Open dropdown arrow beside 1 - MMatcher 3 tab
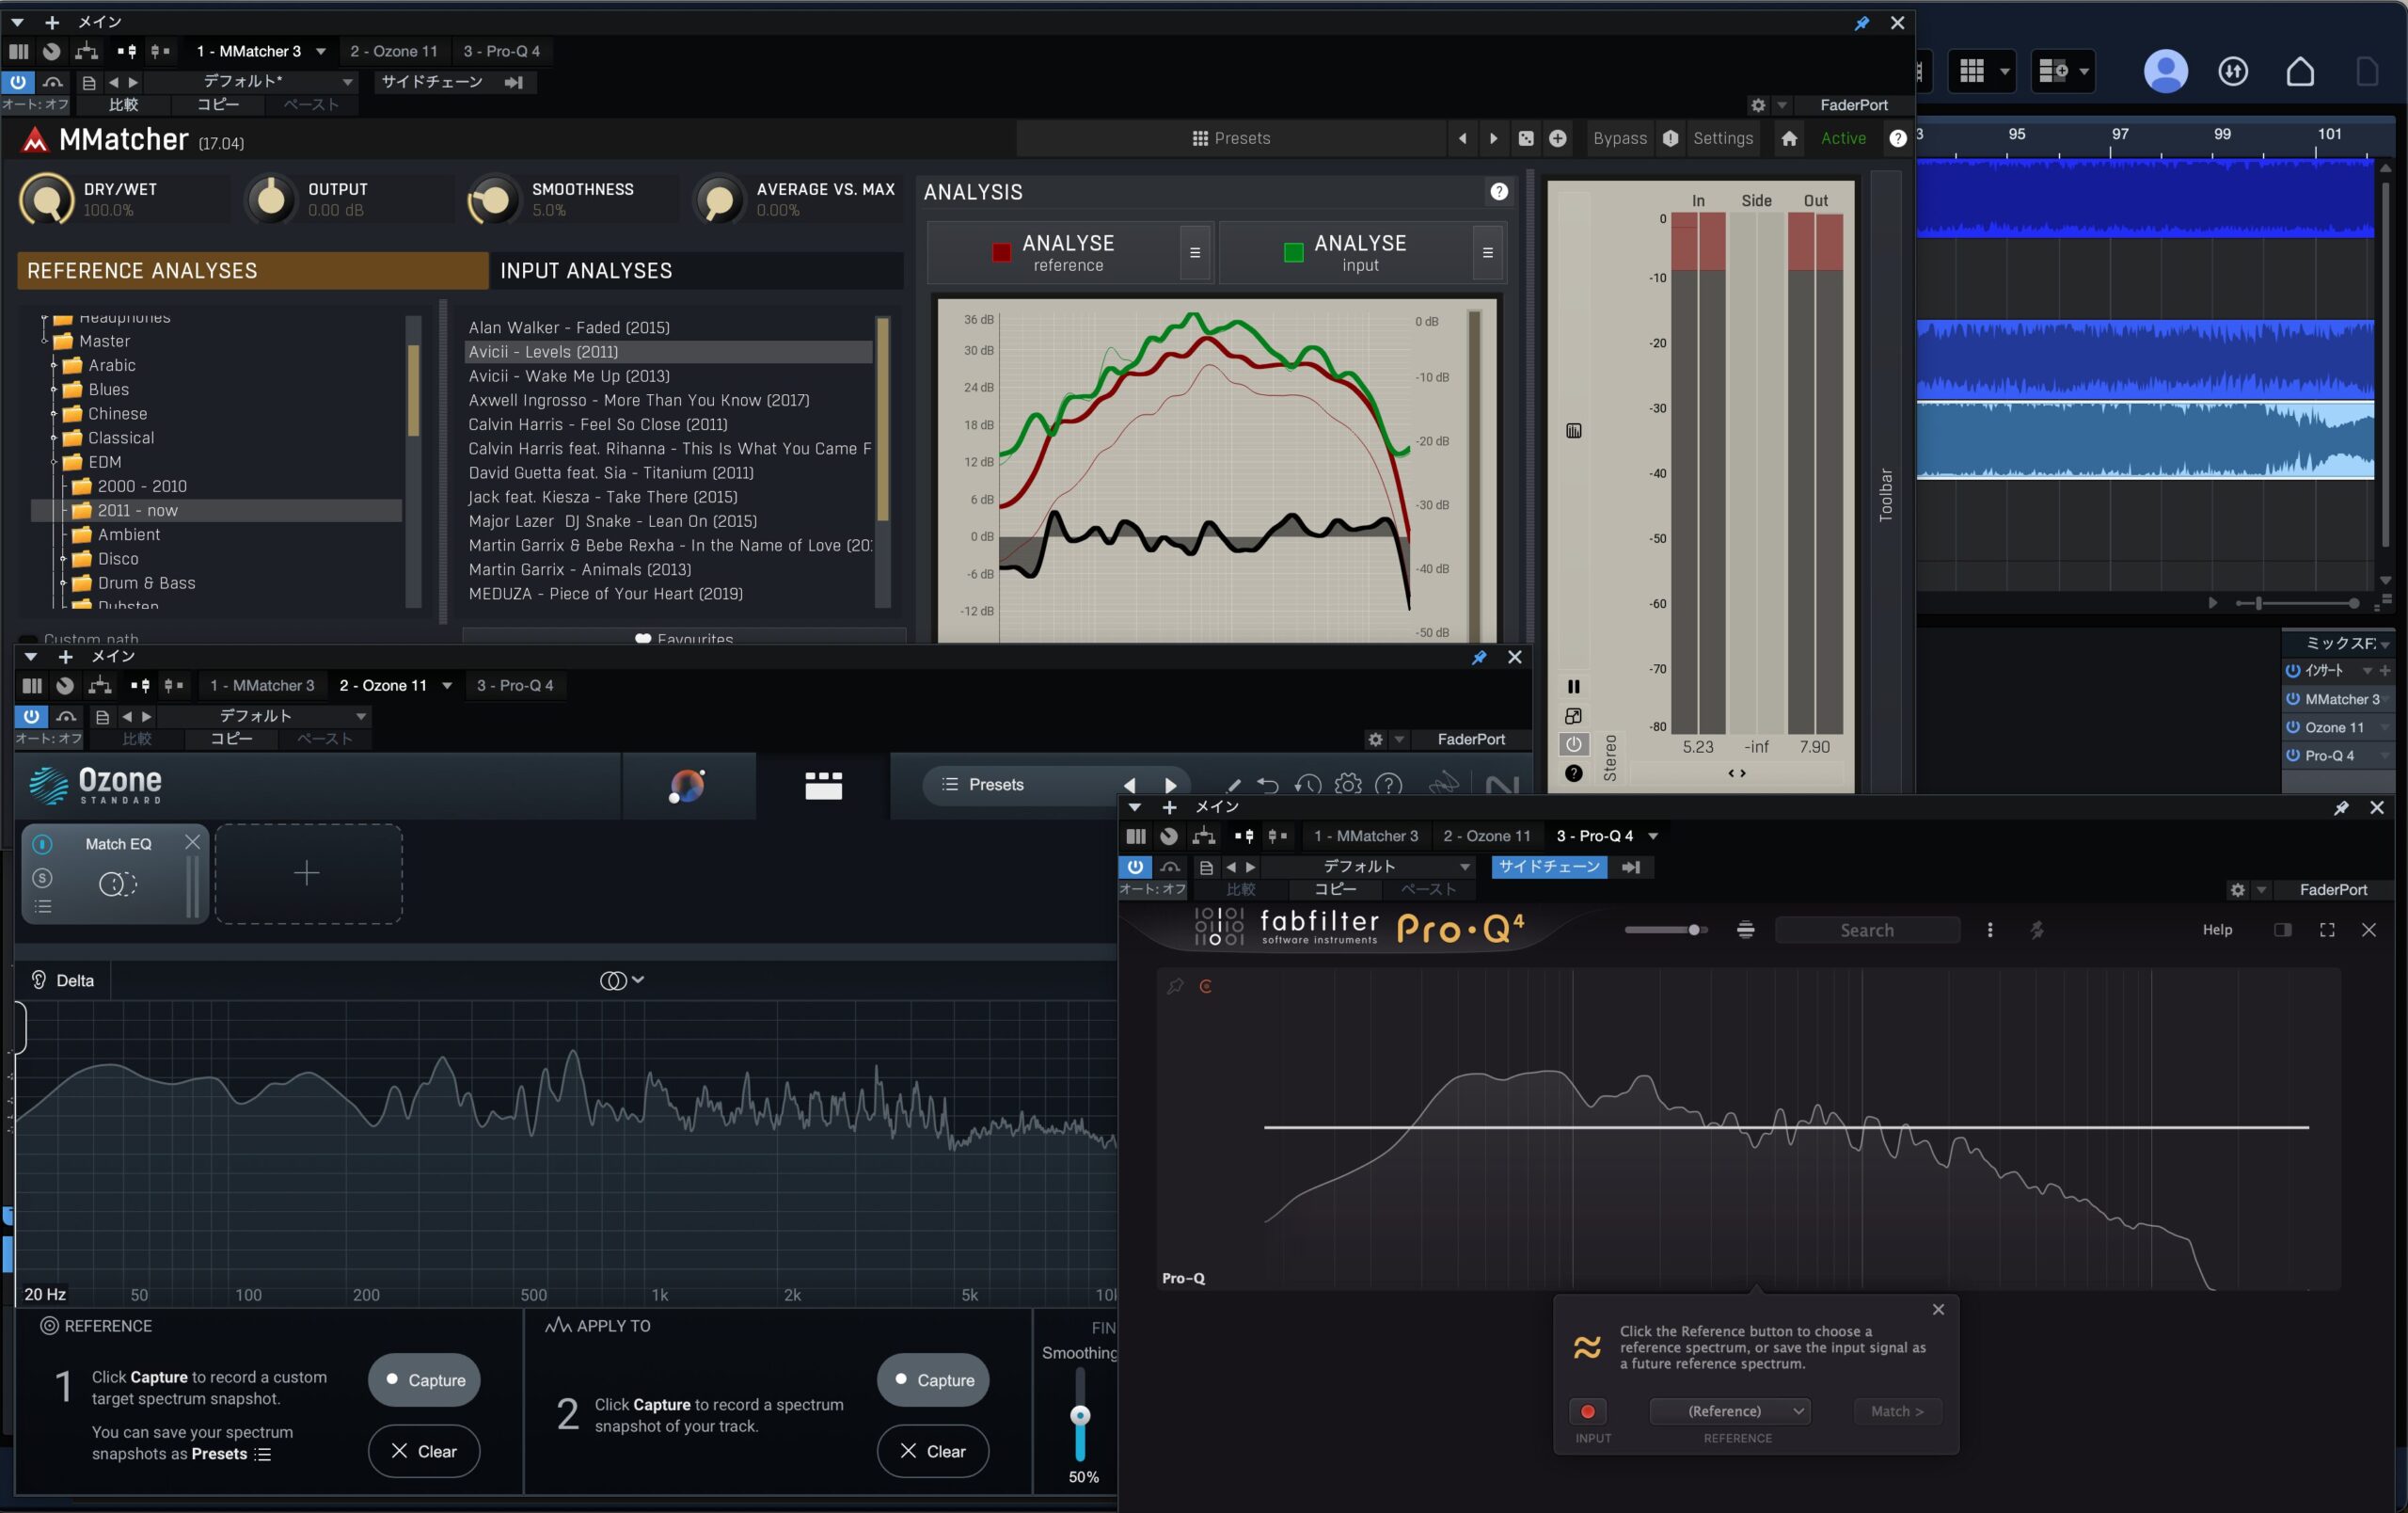2408x1513 pixels. 321,52
